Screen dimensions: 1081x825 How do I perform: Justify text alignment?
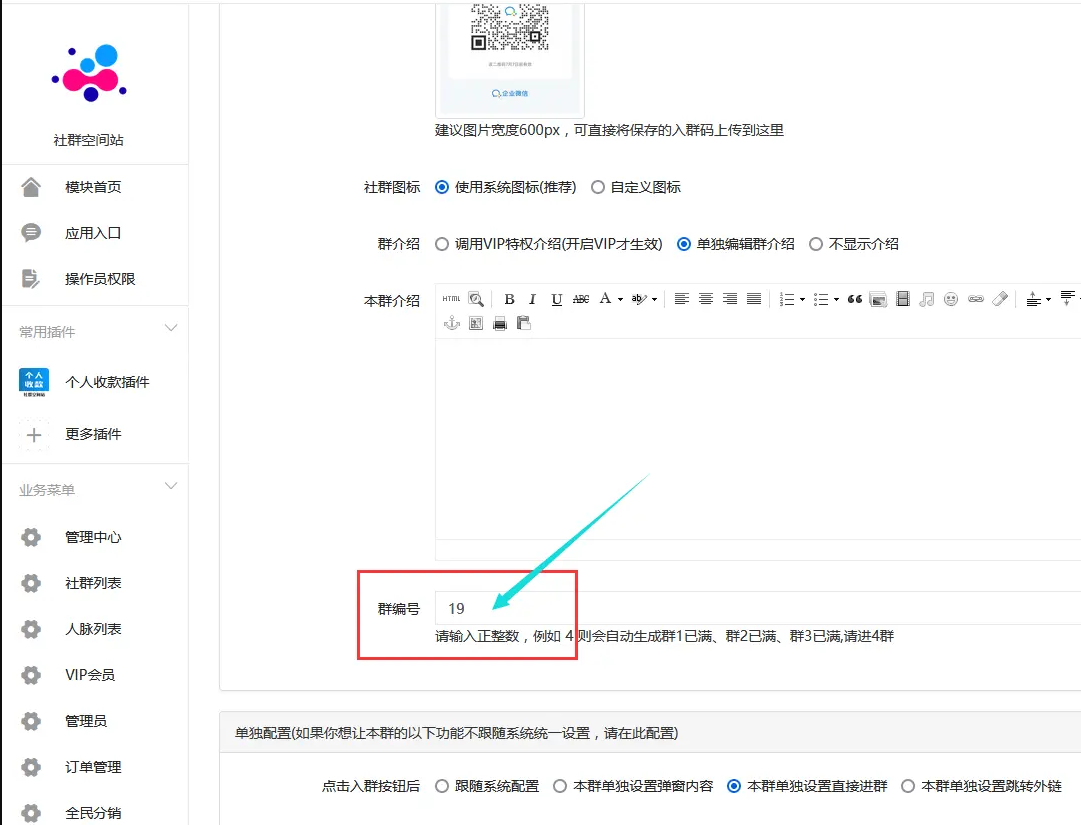[754, 298]
